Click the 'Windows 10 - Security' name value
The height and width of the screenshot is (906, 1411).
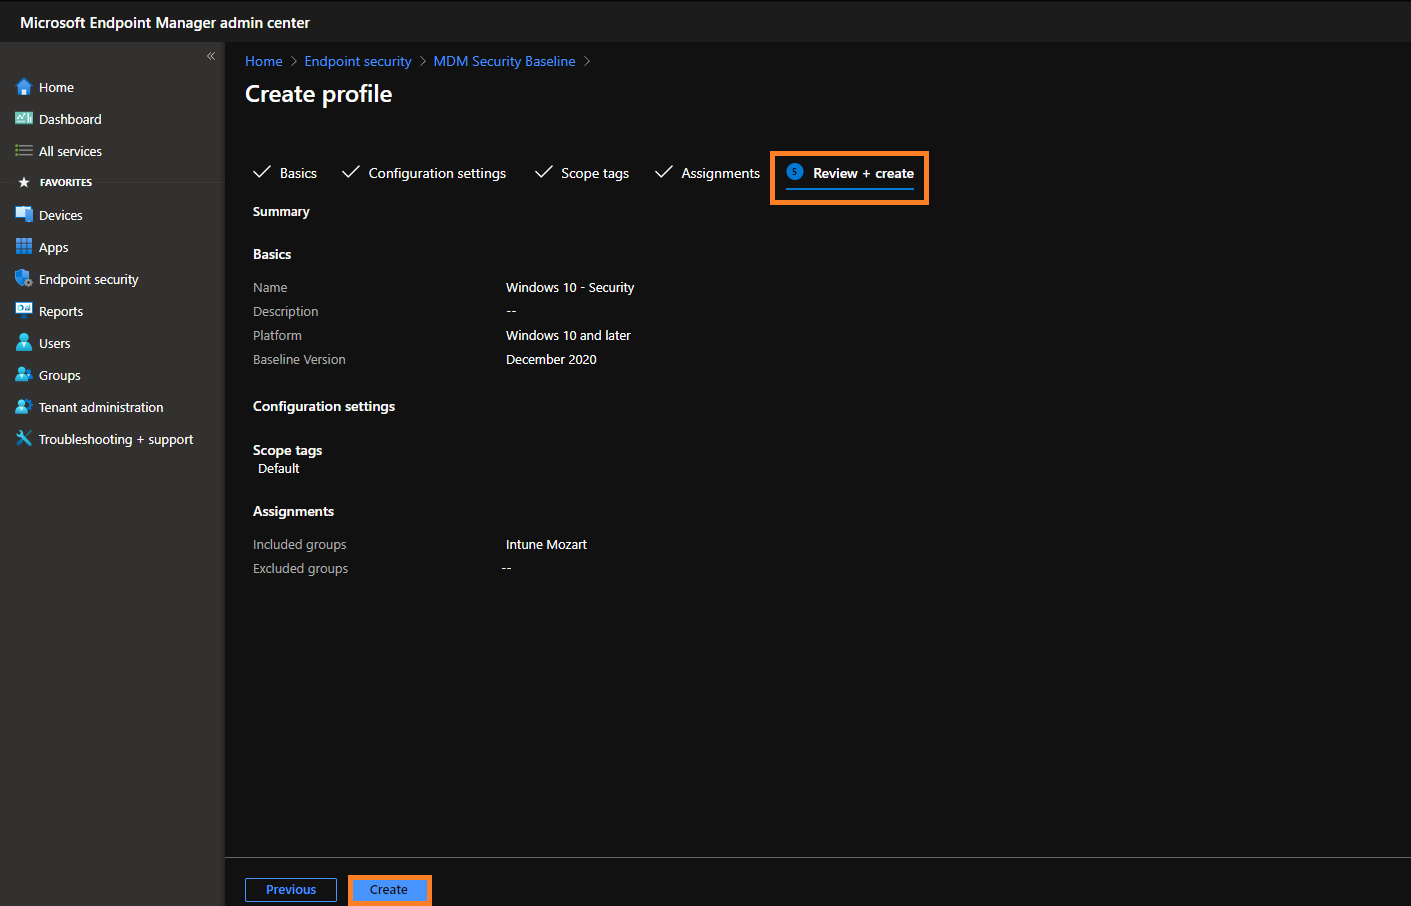[x=570, y=287]
